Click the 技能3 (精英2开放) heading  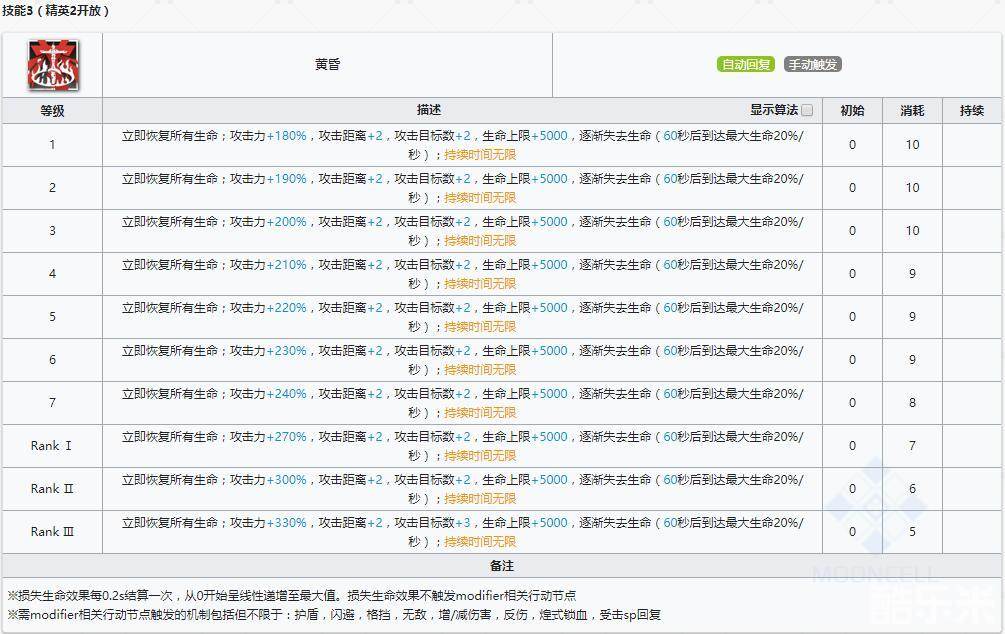click(x=56, y=11)
